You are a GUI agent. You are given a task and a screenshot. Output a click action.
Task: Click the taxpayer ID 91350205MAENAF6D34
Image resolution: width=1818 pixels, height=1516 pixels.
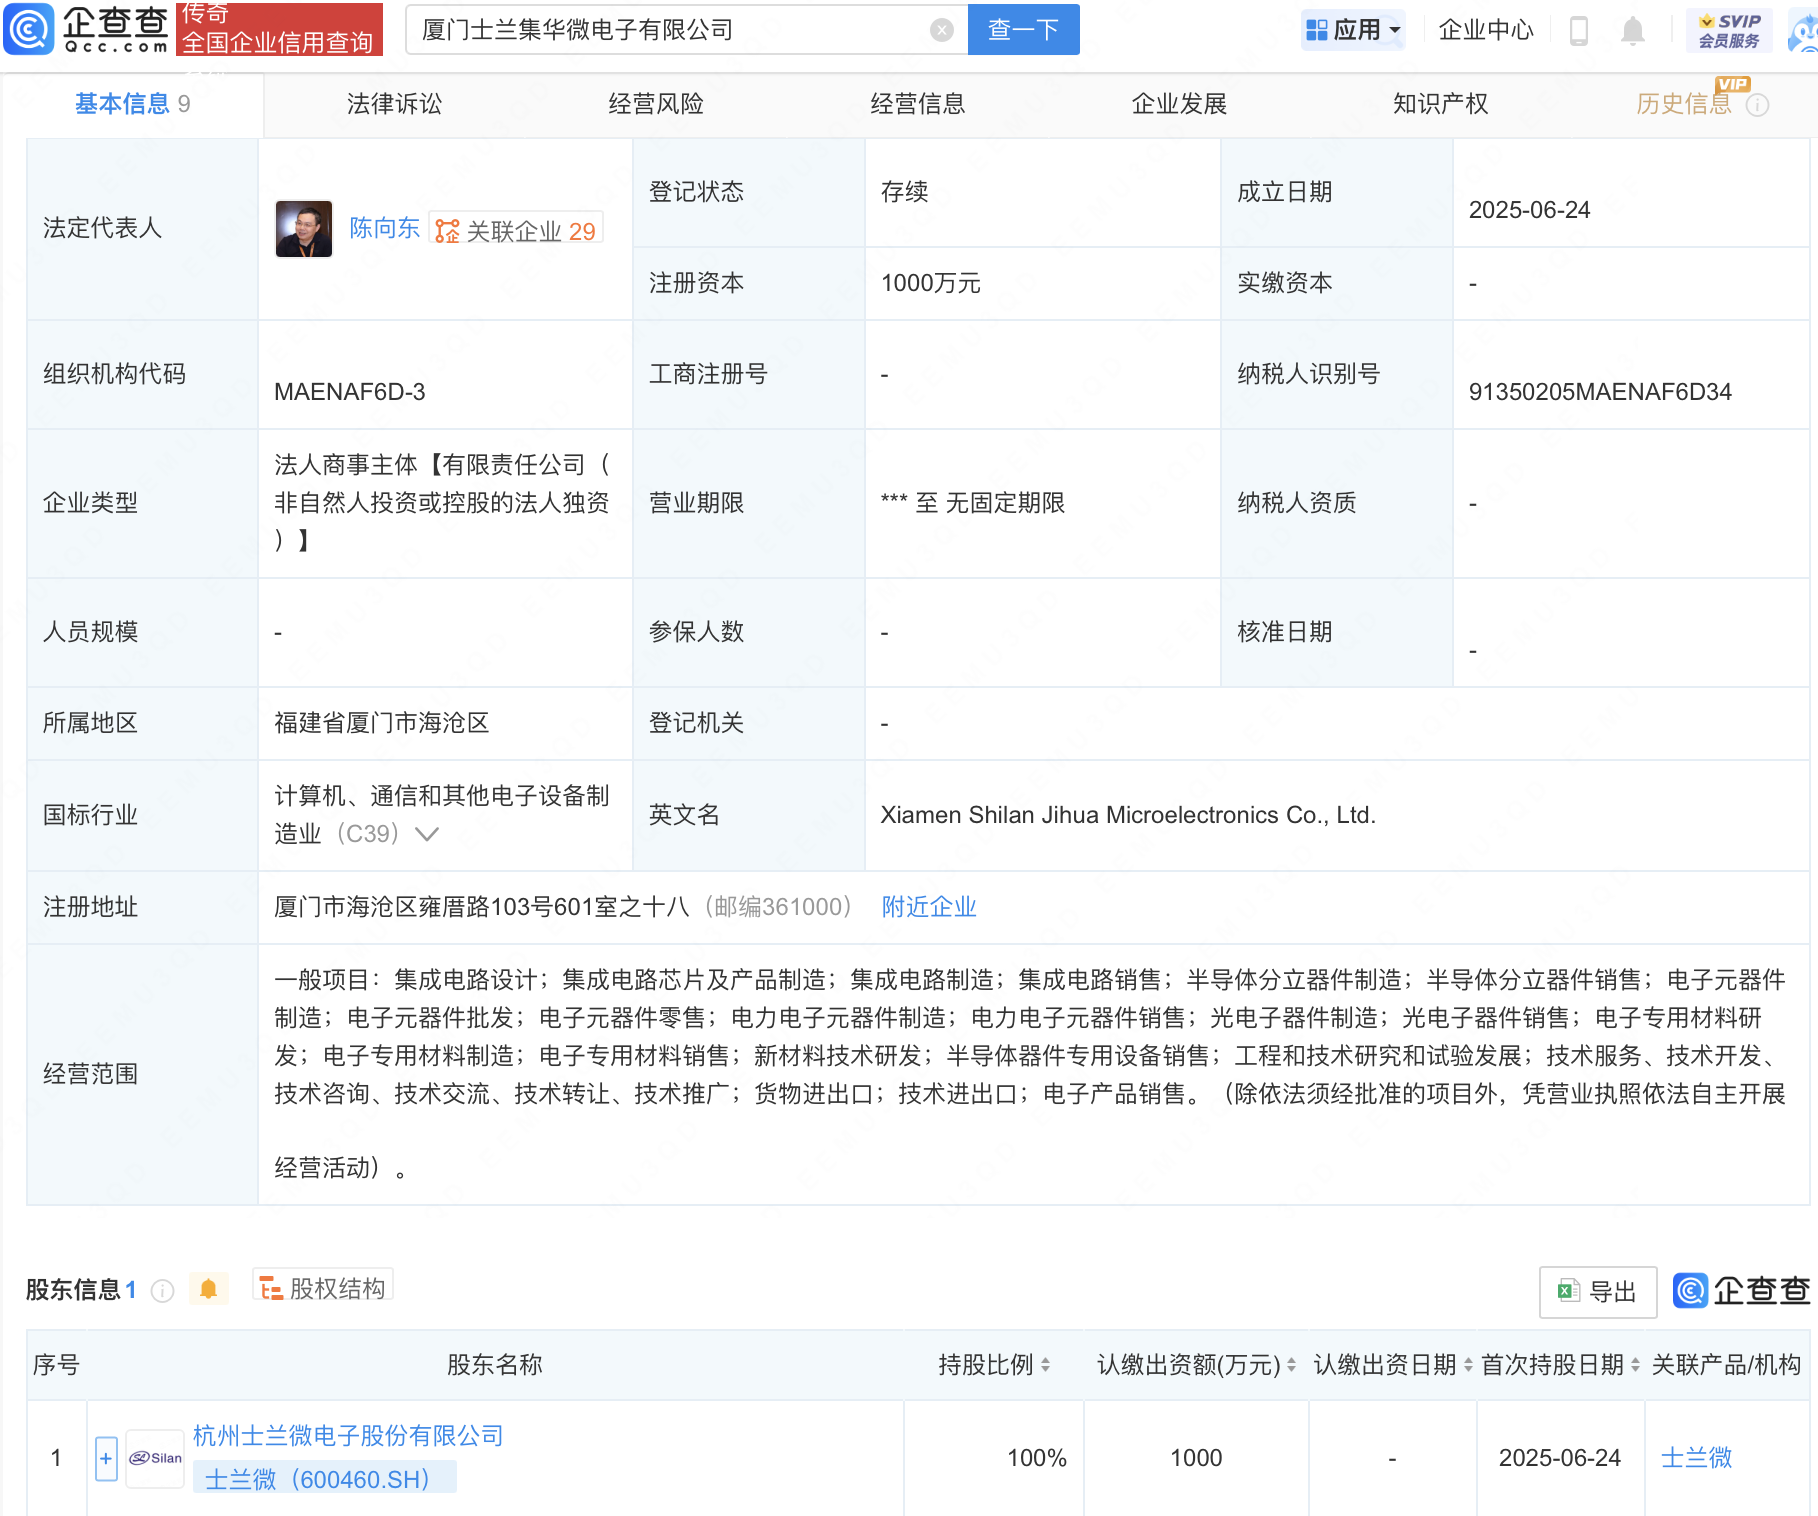pos(1599,392)
